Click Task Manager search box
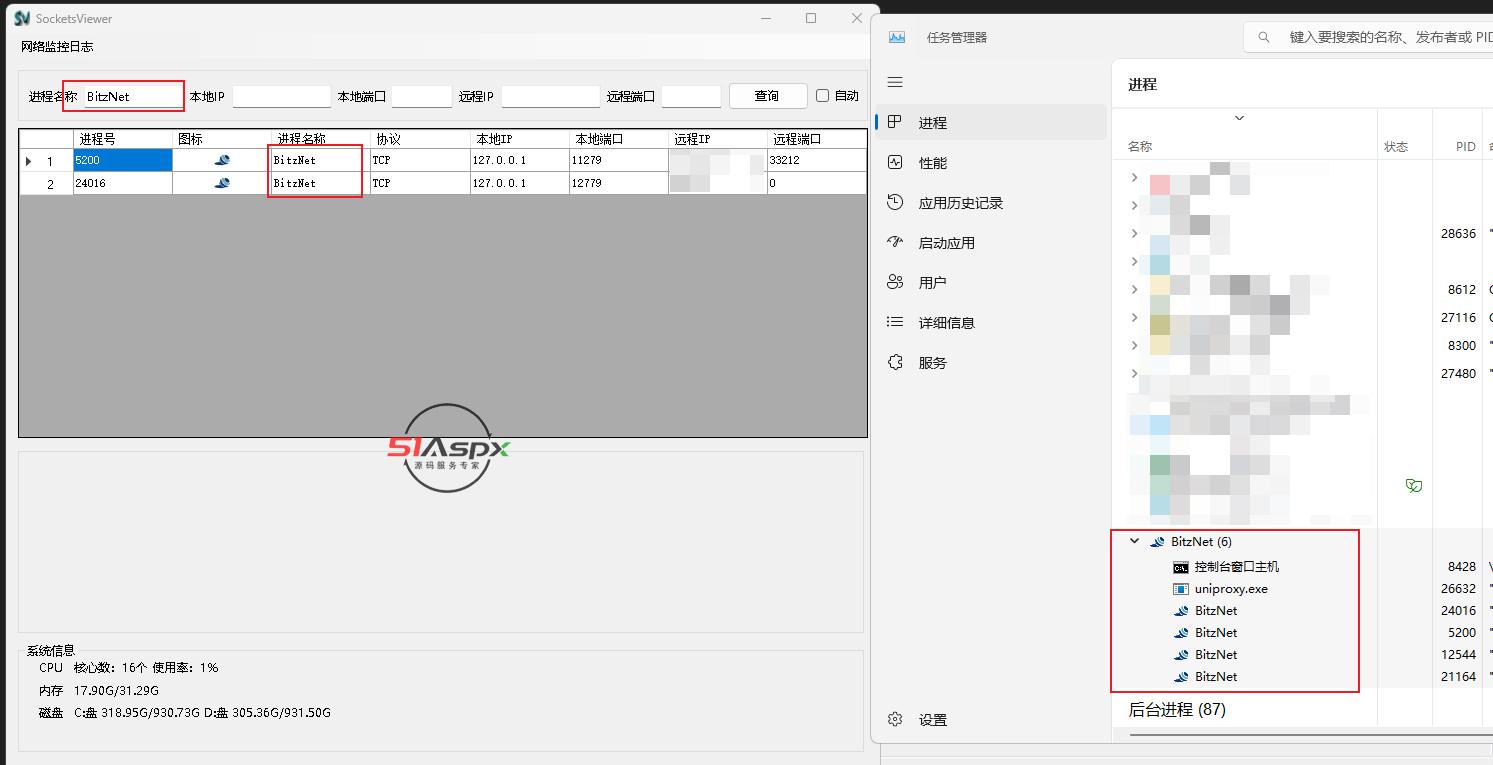 tap(1368, 37)
